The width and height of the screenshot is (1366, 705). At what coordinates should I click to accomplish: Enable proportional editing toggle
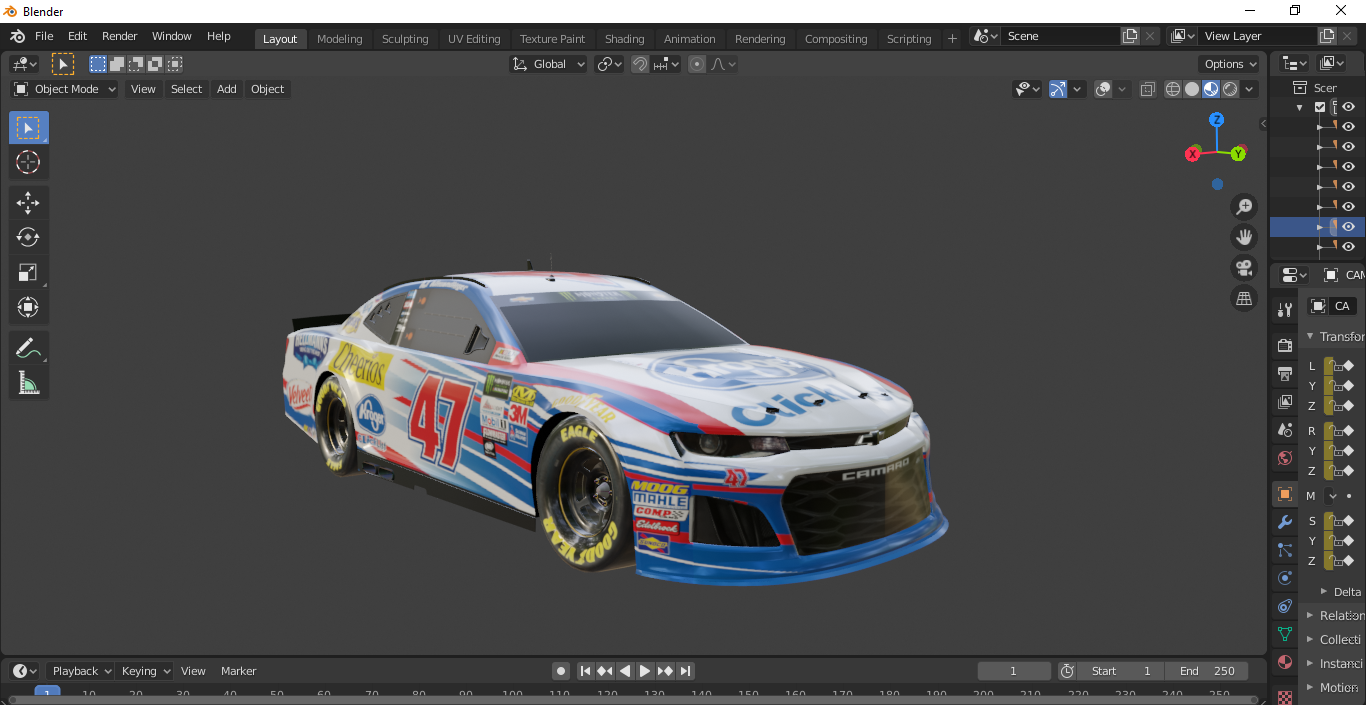[x=697, y=64]
